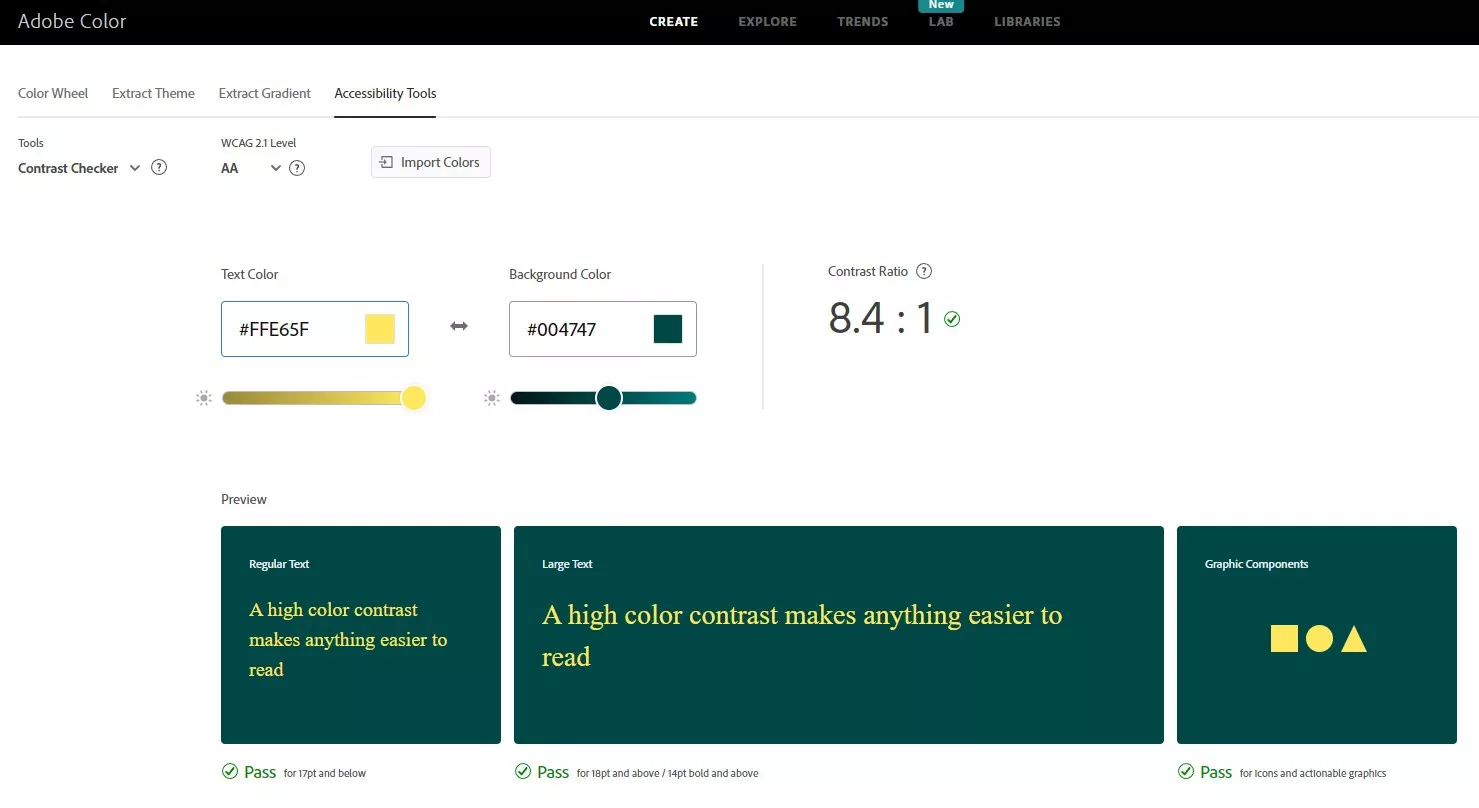This screenshot has width=1479, height=808.
Task: Click the 'Background Color' label
Action: pos(560,274)
